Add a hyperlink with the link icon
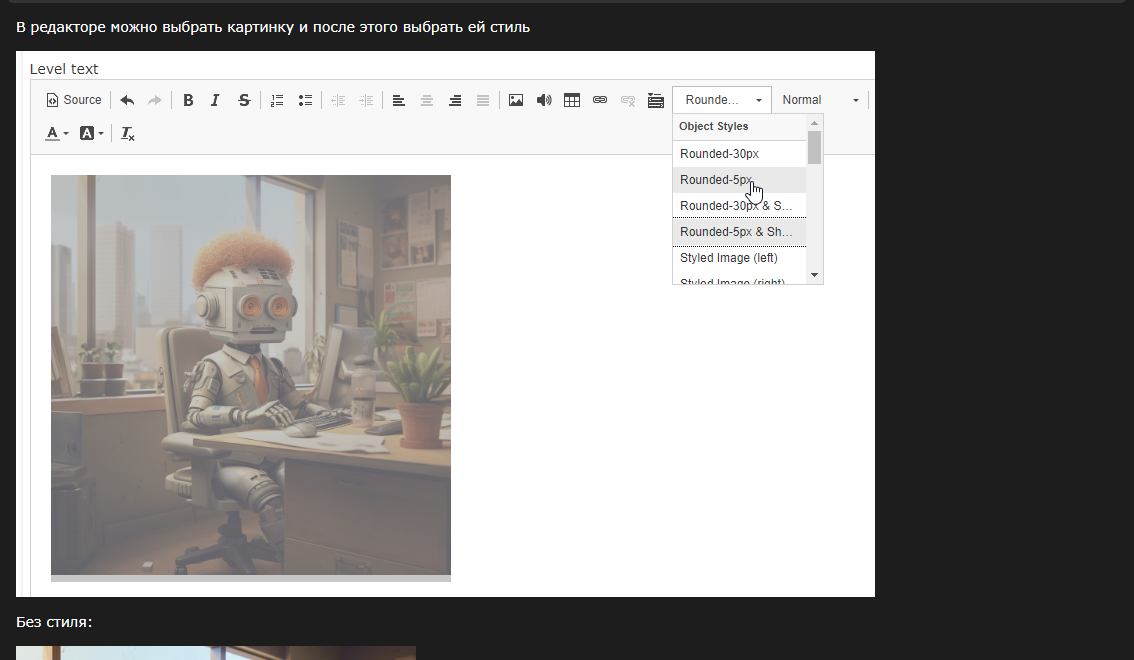The height and width of the screenshot is (660, 1134). click(600, 100)
